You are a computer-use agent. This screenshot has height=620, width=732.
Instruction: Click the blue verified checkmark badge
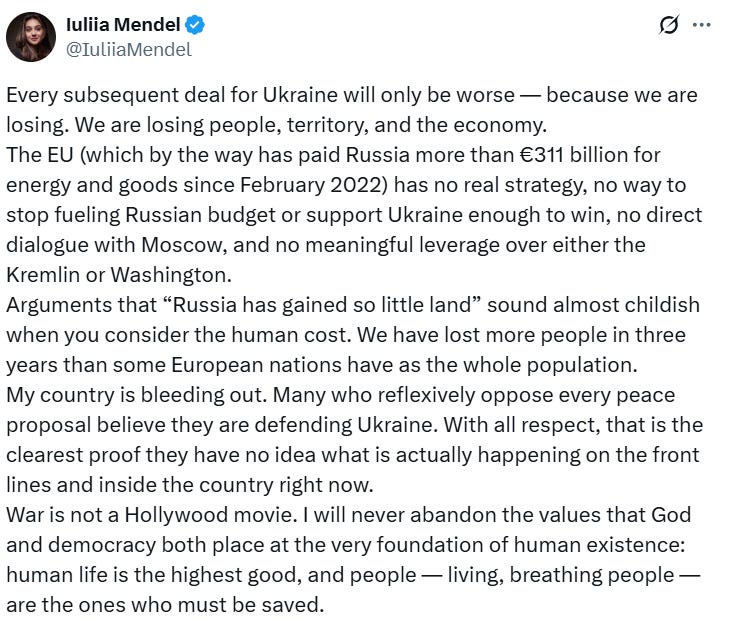[x=195, y=25]
